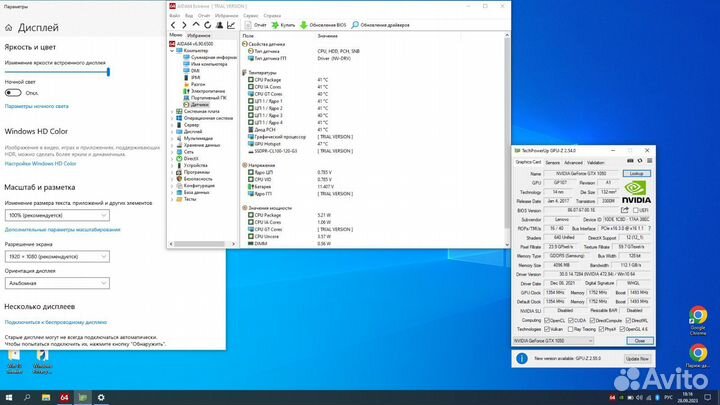
Task: Switch to the Advanced tab in GPU-Z
Action: point(573,163)
